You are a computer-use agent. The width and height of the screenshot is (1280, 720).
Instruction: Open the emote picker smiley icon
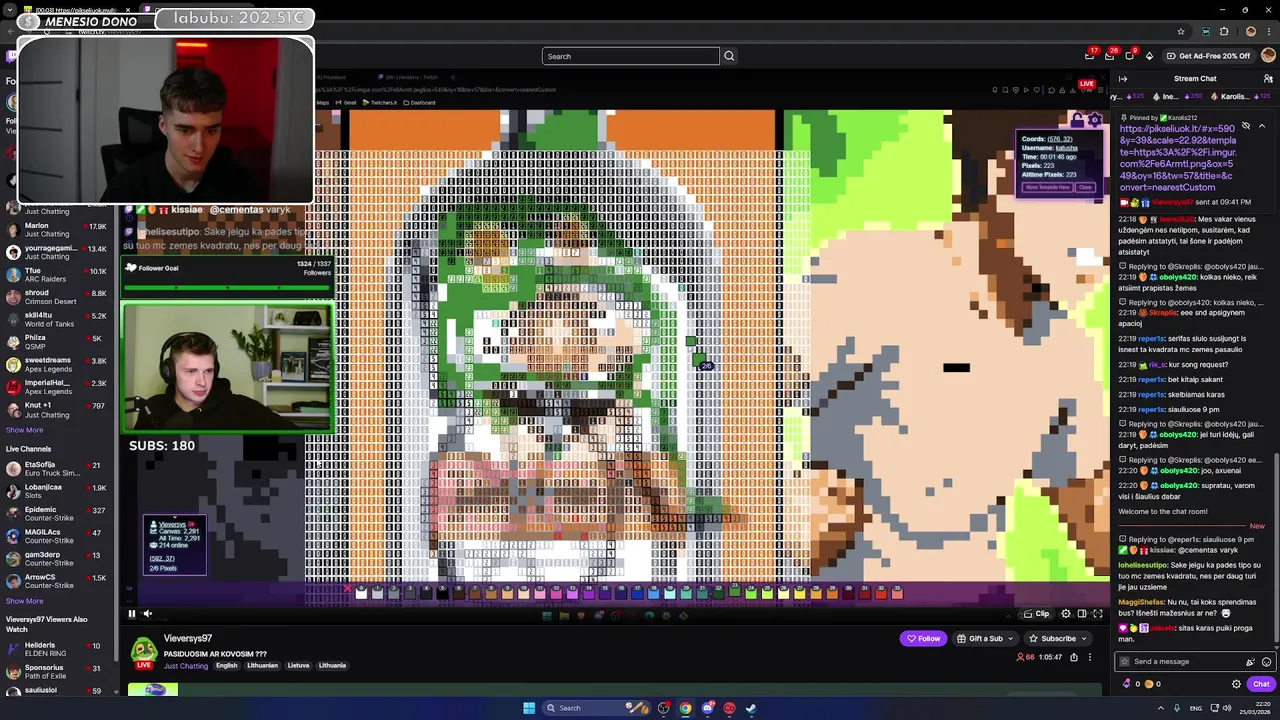1266,662
